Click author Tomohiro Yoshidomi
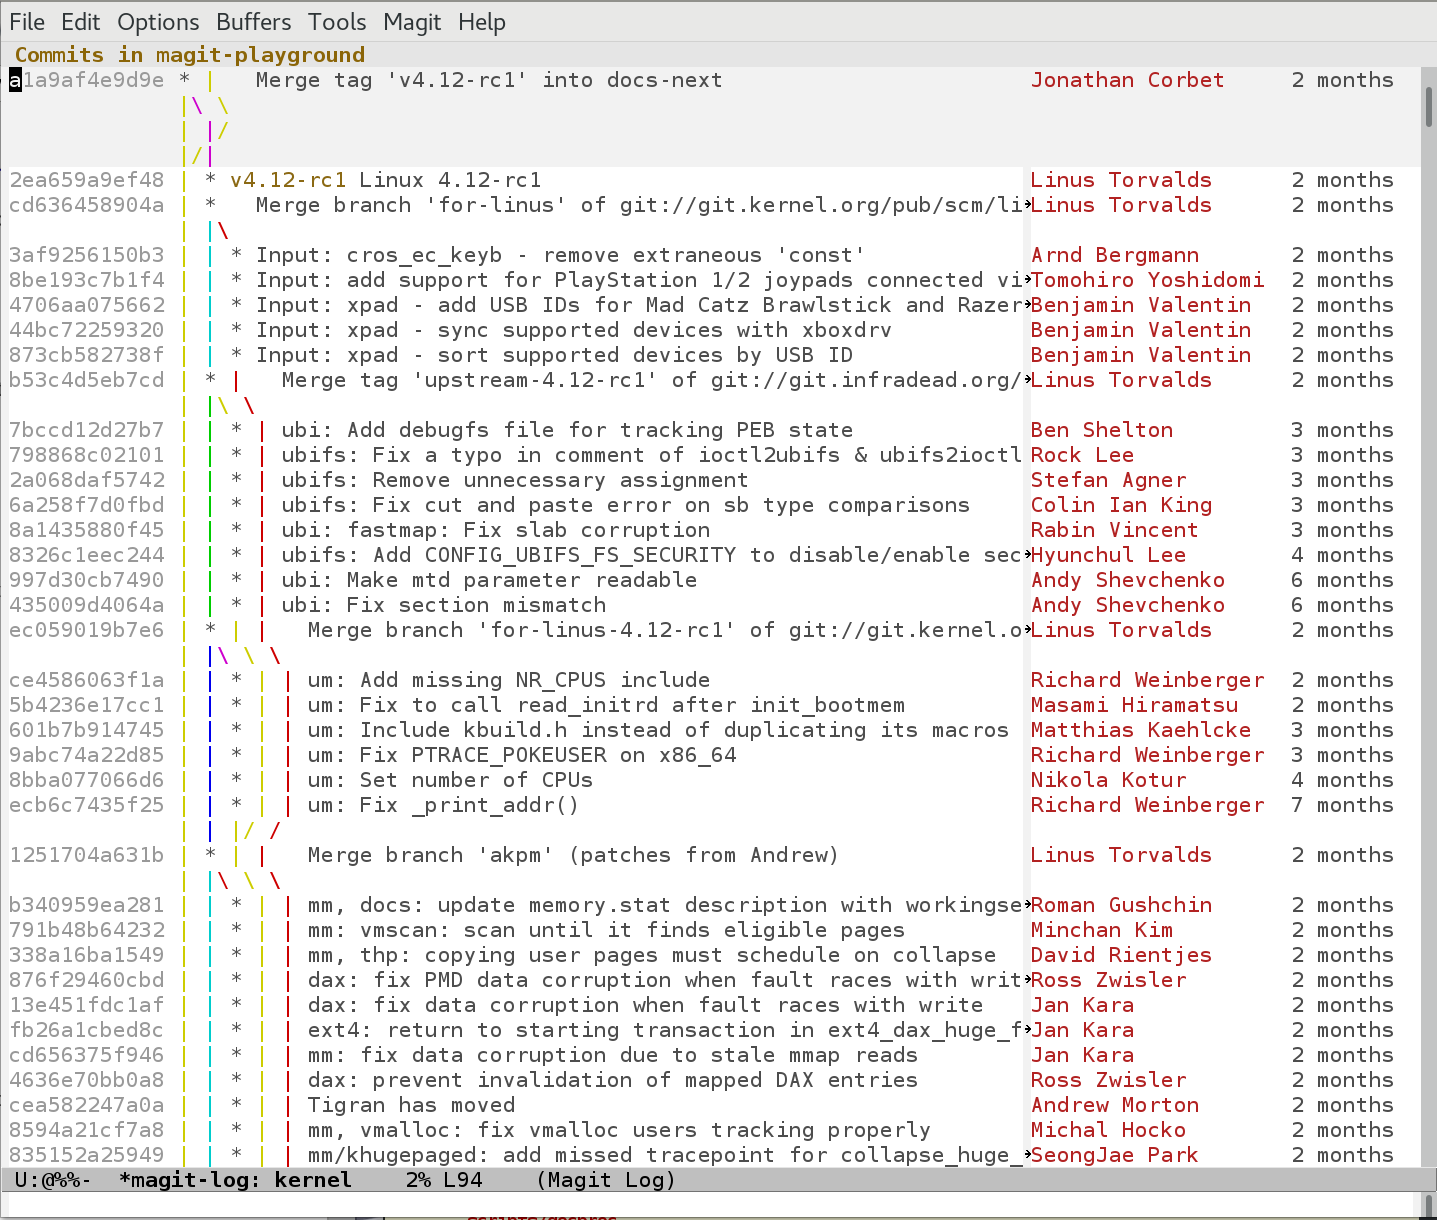 (1147, 280)
